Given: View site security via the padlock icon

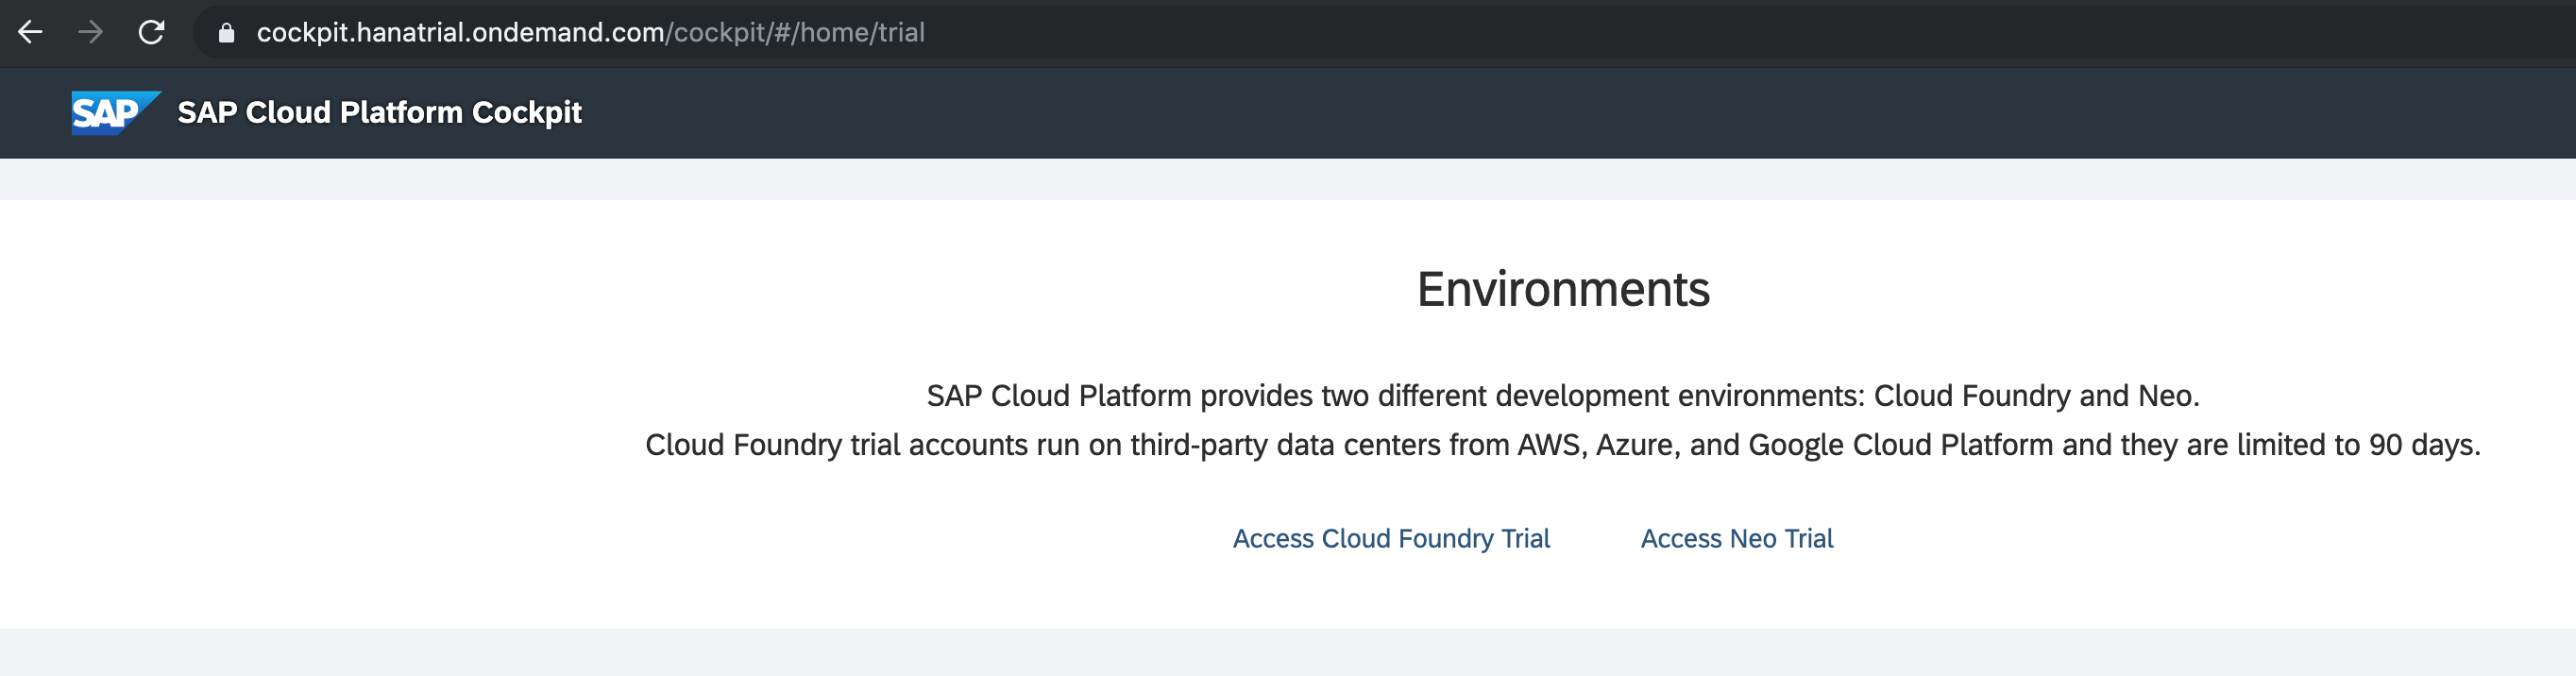Looking at the screenshot, I should tap(226, 33).
